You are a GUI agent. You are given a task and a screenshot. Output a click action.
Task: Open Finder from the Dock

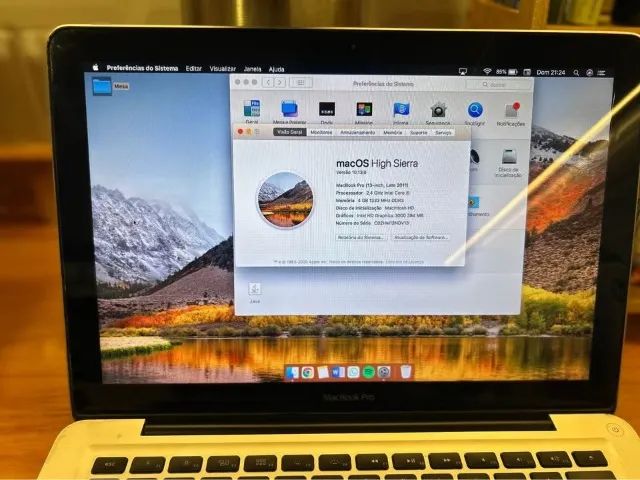(292, 372)
